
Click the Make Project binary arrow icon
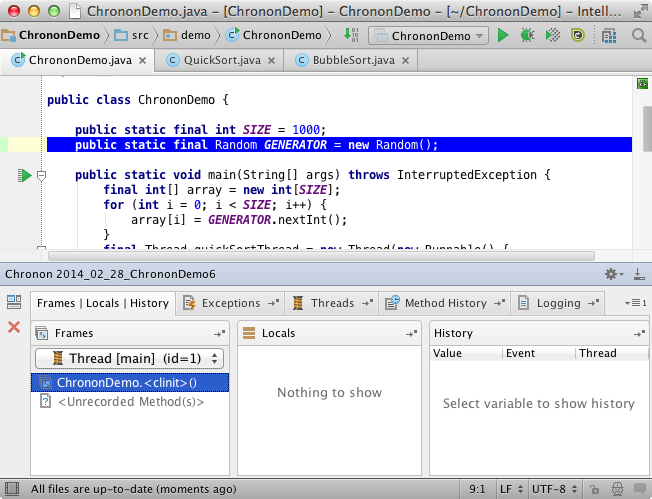click(351, 35)
